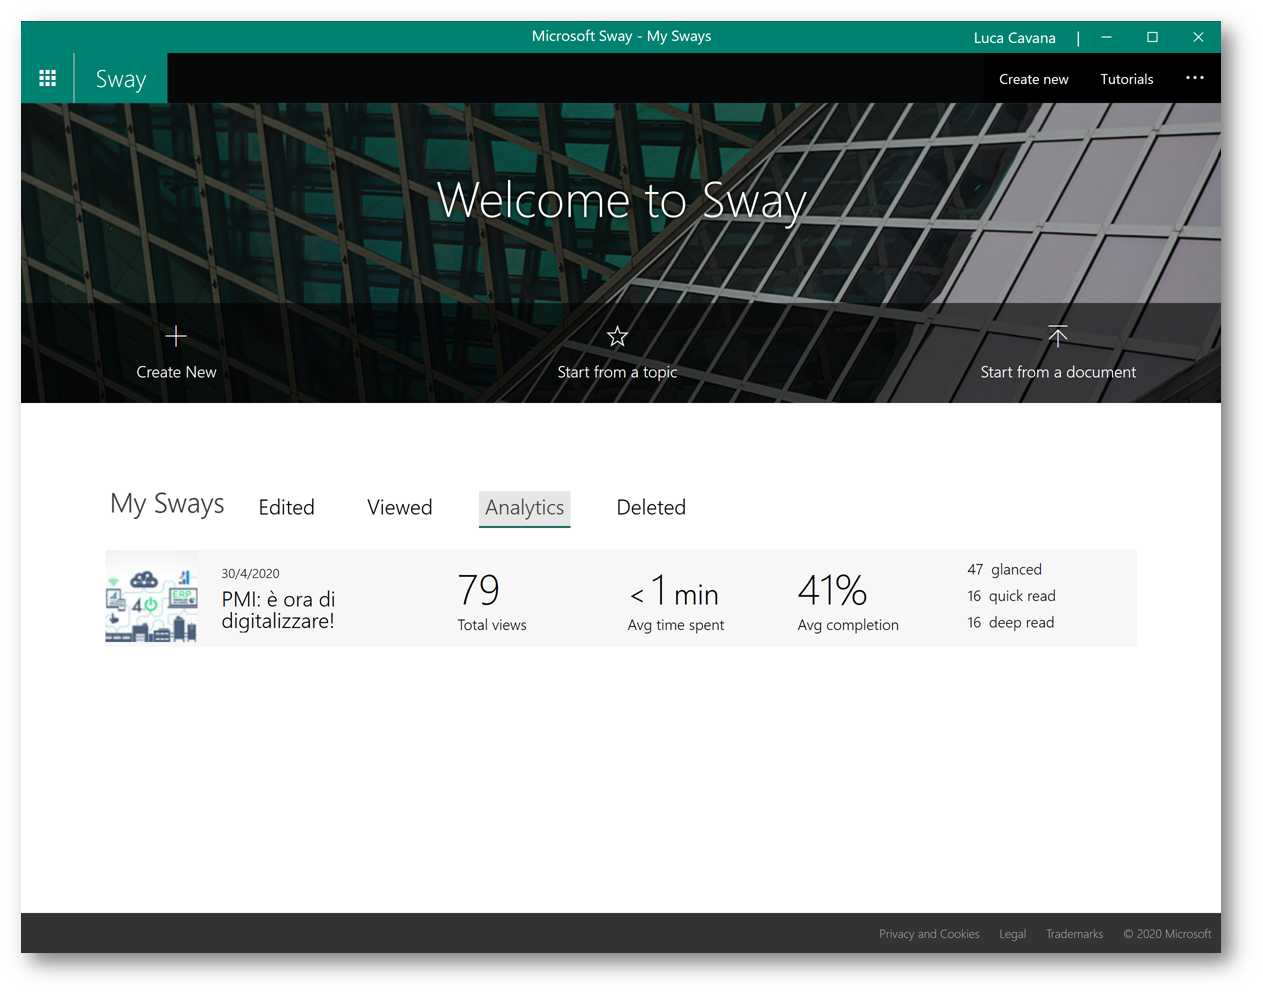The width and height of the screenshot is (1263, 995).
Task: Switch to the Edited tab
Action: pos(286,507)
